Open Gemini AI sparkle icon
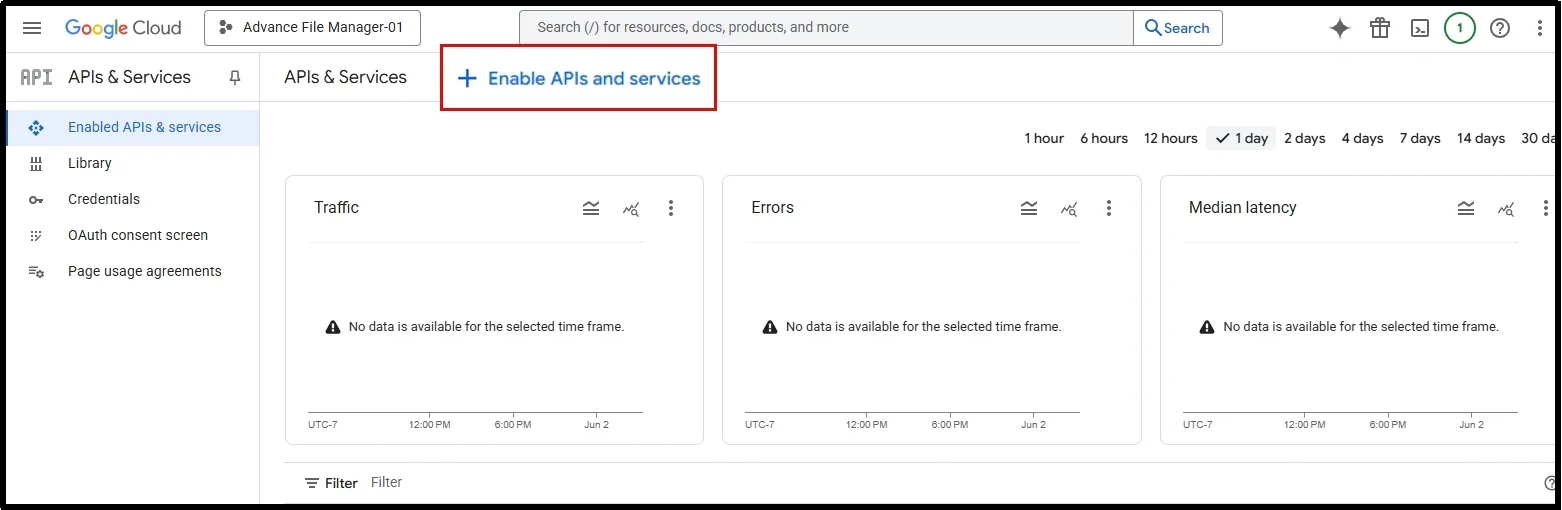 [1340, 28]
